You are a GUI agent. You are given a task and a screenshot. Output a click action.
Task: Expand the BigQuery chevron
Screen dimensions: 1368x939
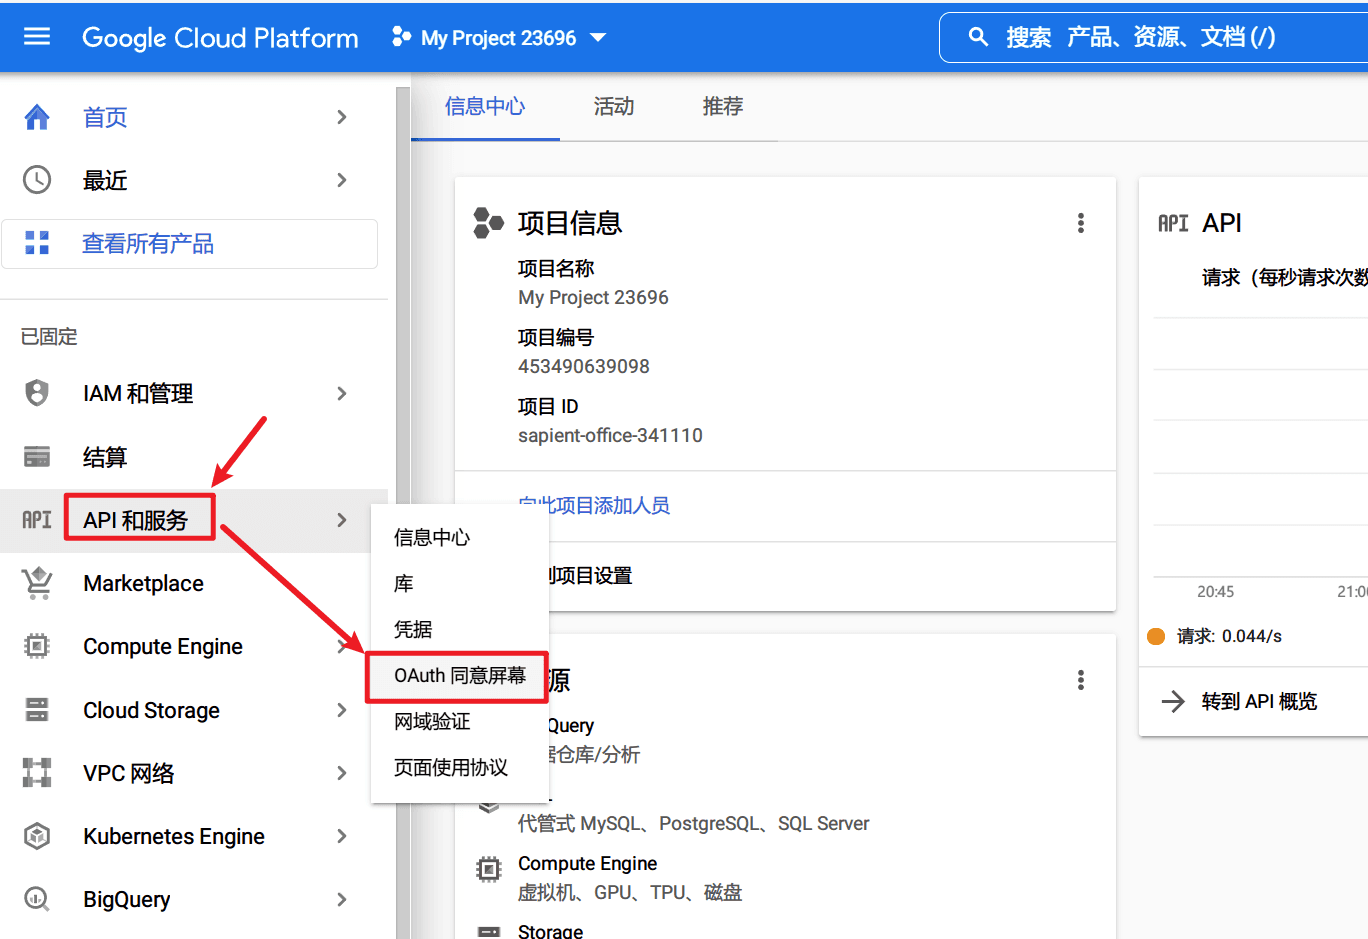coord(342,899)
